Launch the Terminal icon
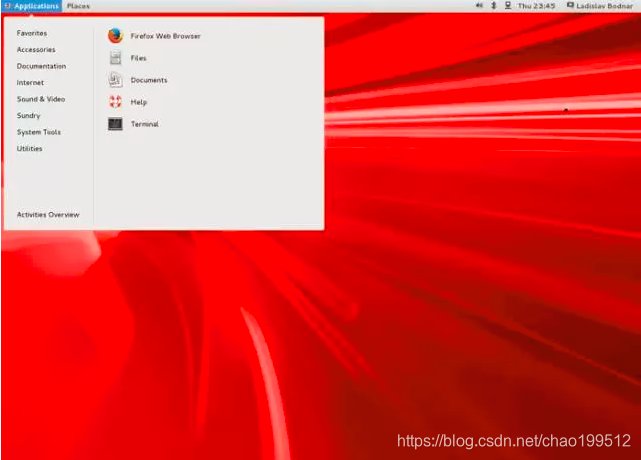The width and height of the screenshot is (641, 460). point(115,124)
